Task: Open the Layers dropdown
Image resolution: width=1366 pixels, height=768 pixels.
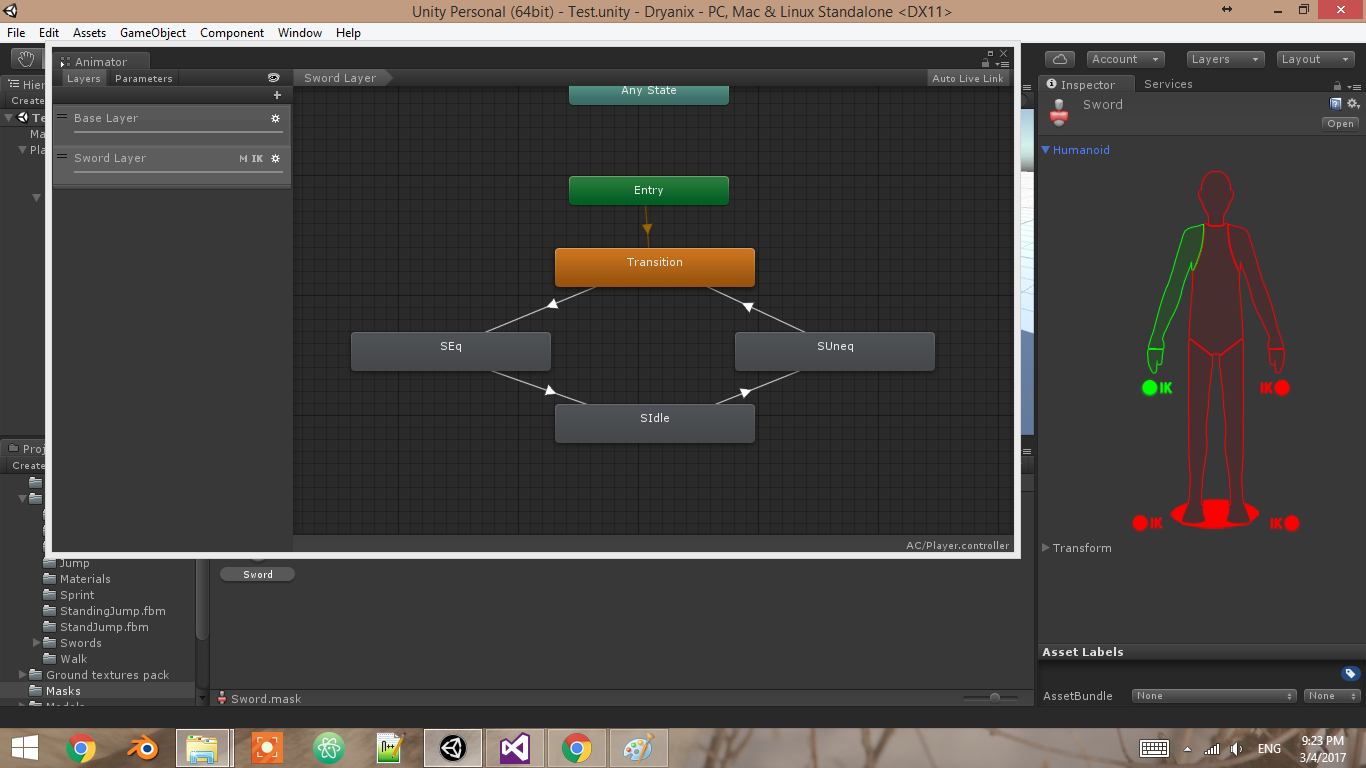Action: pyautogui.click(x=1226, y=59)
